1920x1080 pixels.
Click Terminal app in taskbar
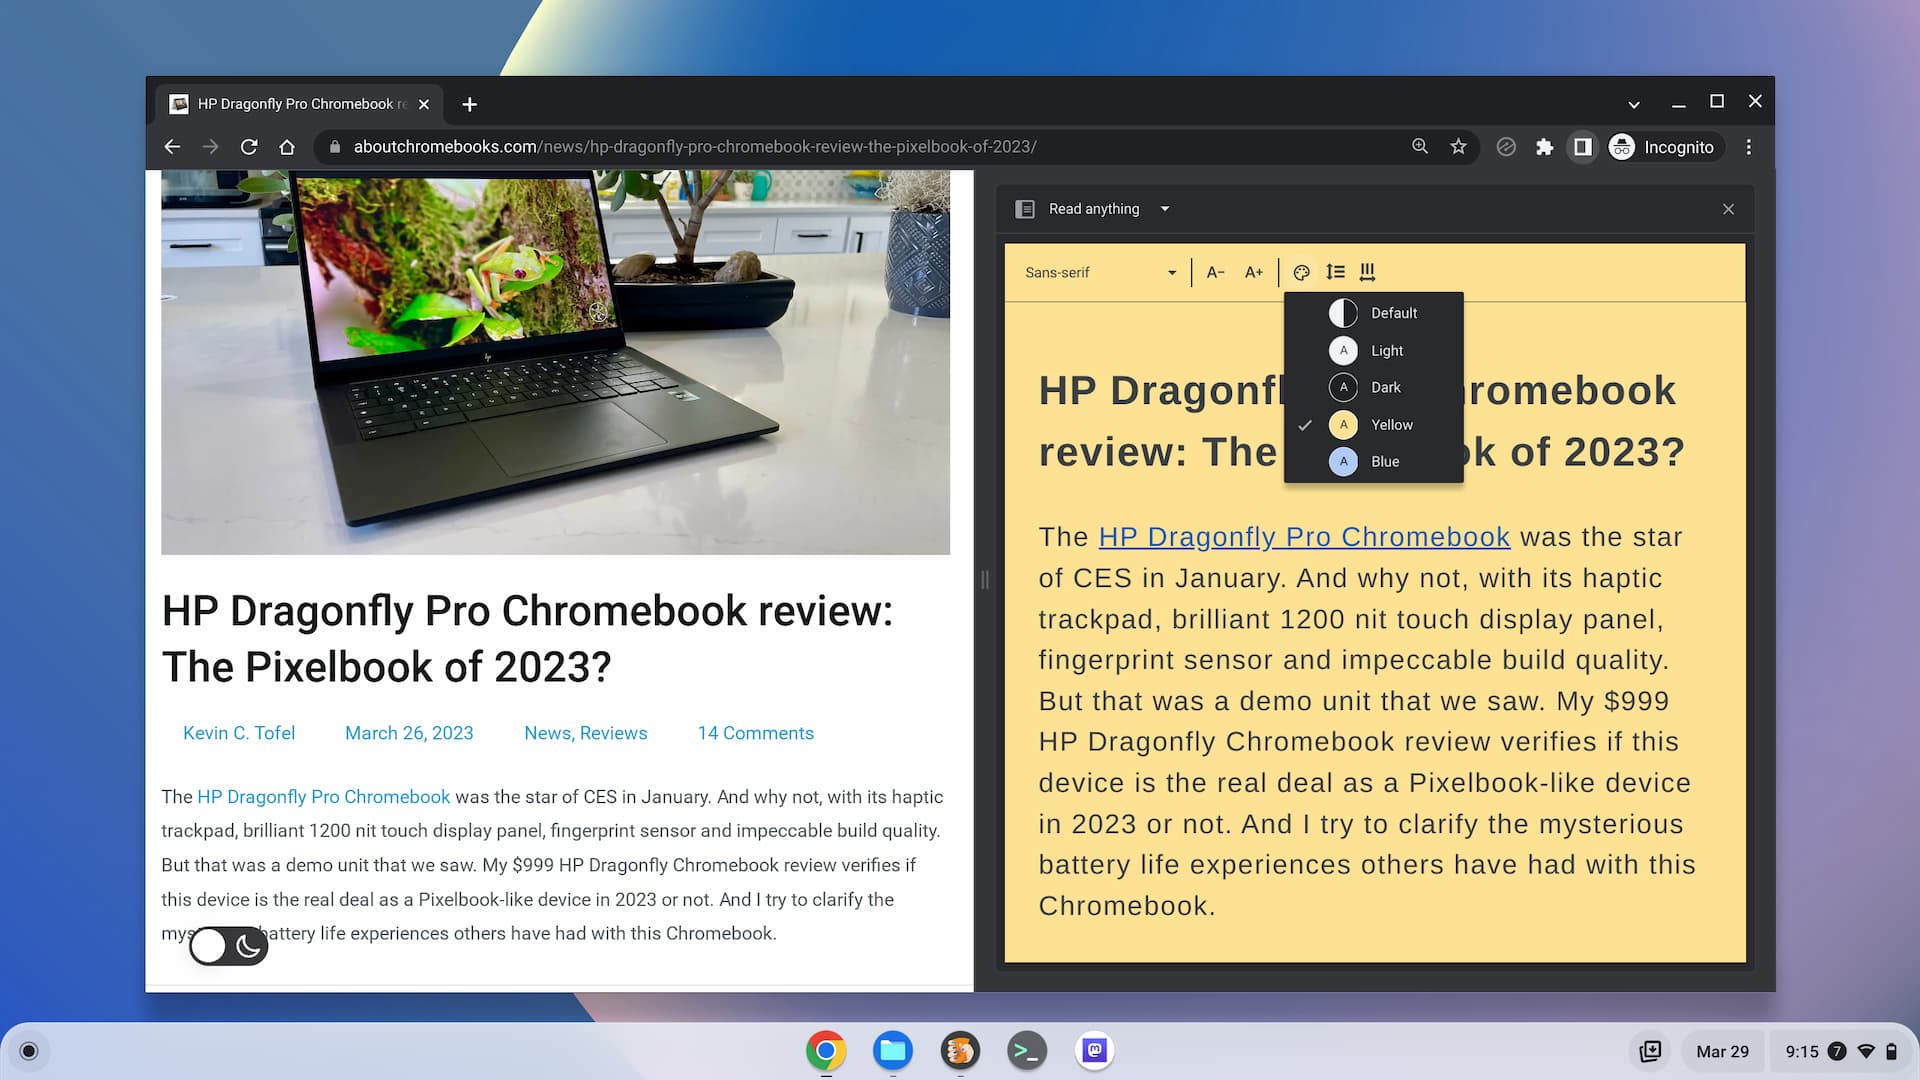1027,1050
